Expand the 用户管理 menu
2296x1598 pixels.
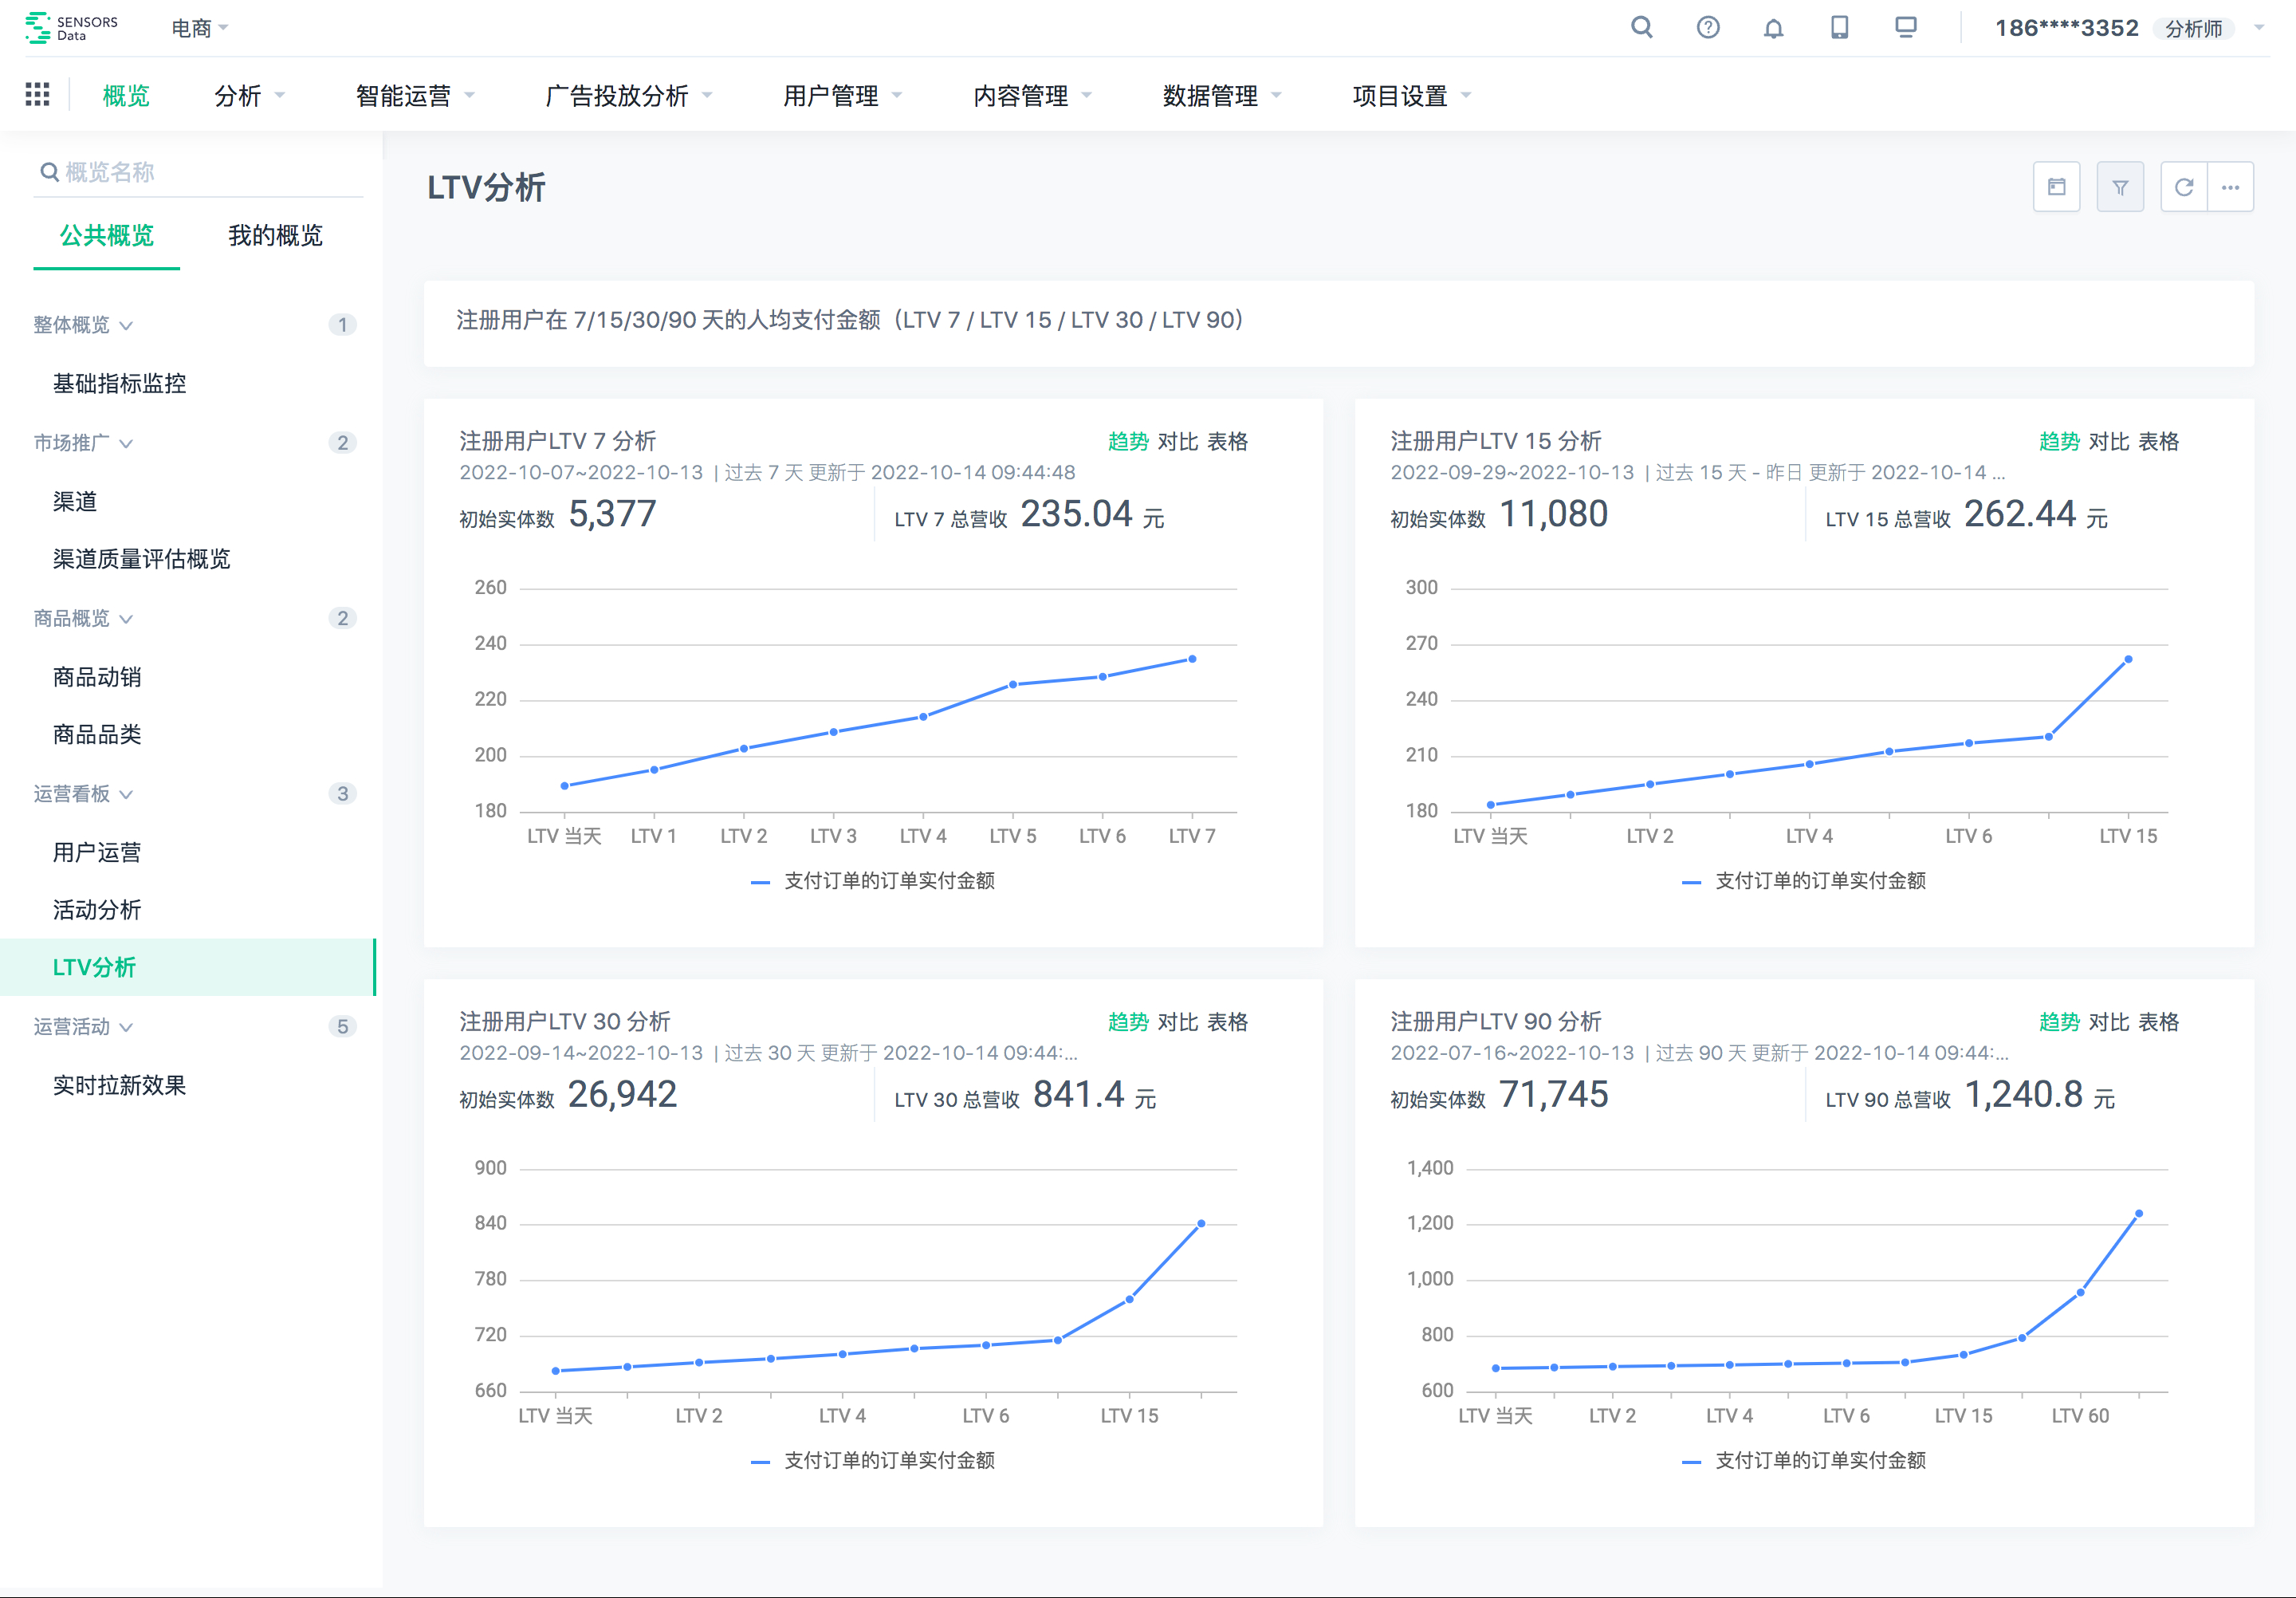click(842, 96)
